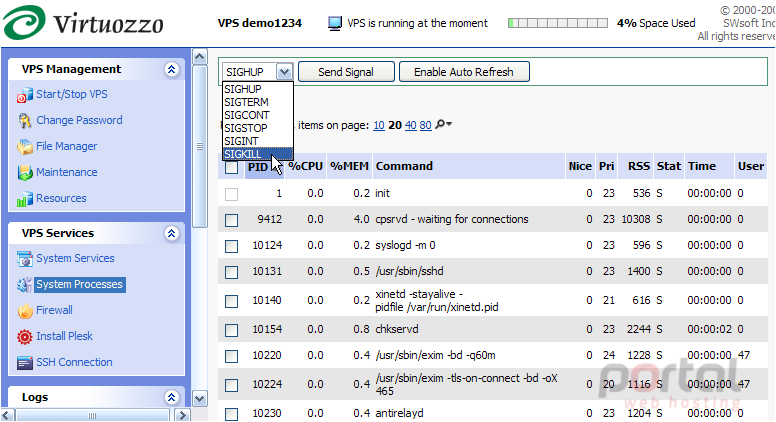The width and height of the screenshot is (776, 422).
Task: Tick the checkbox for sshd process 10131
Action: [x=231, y=272]
